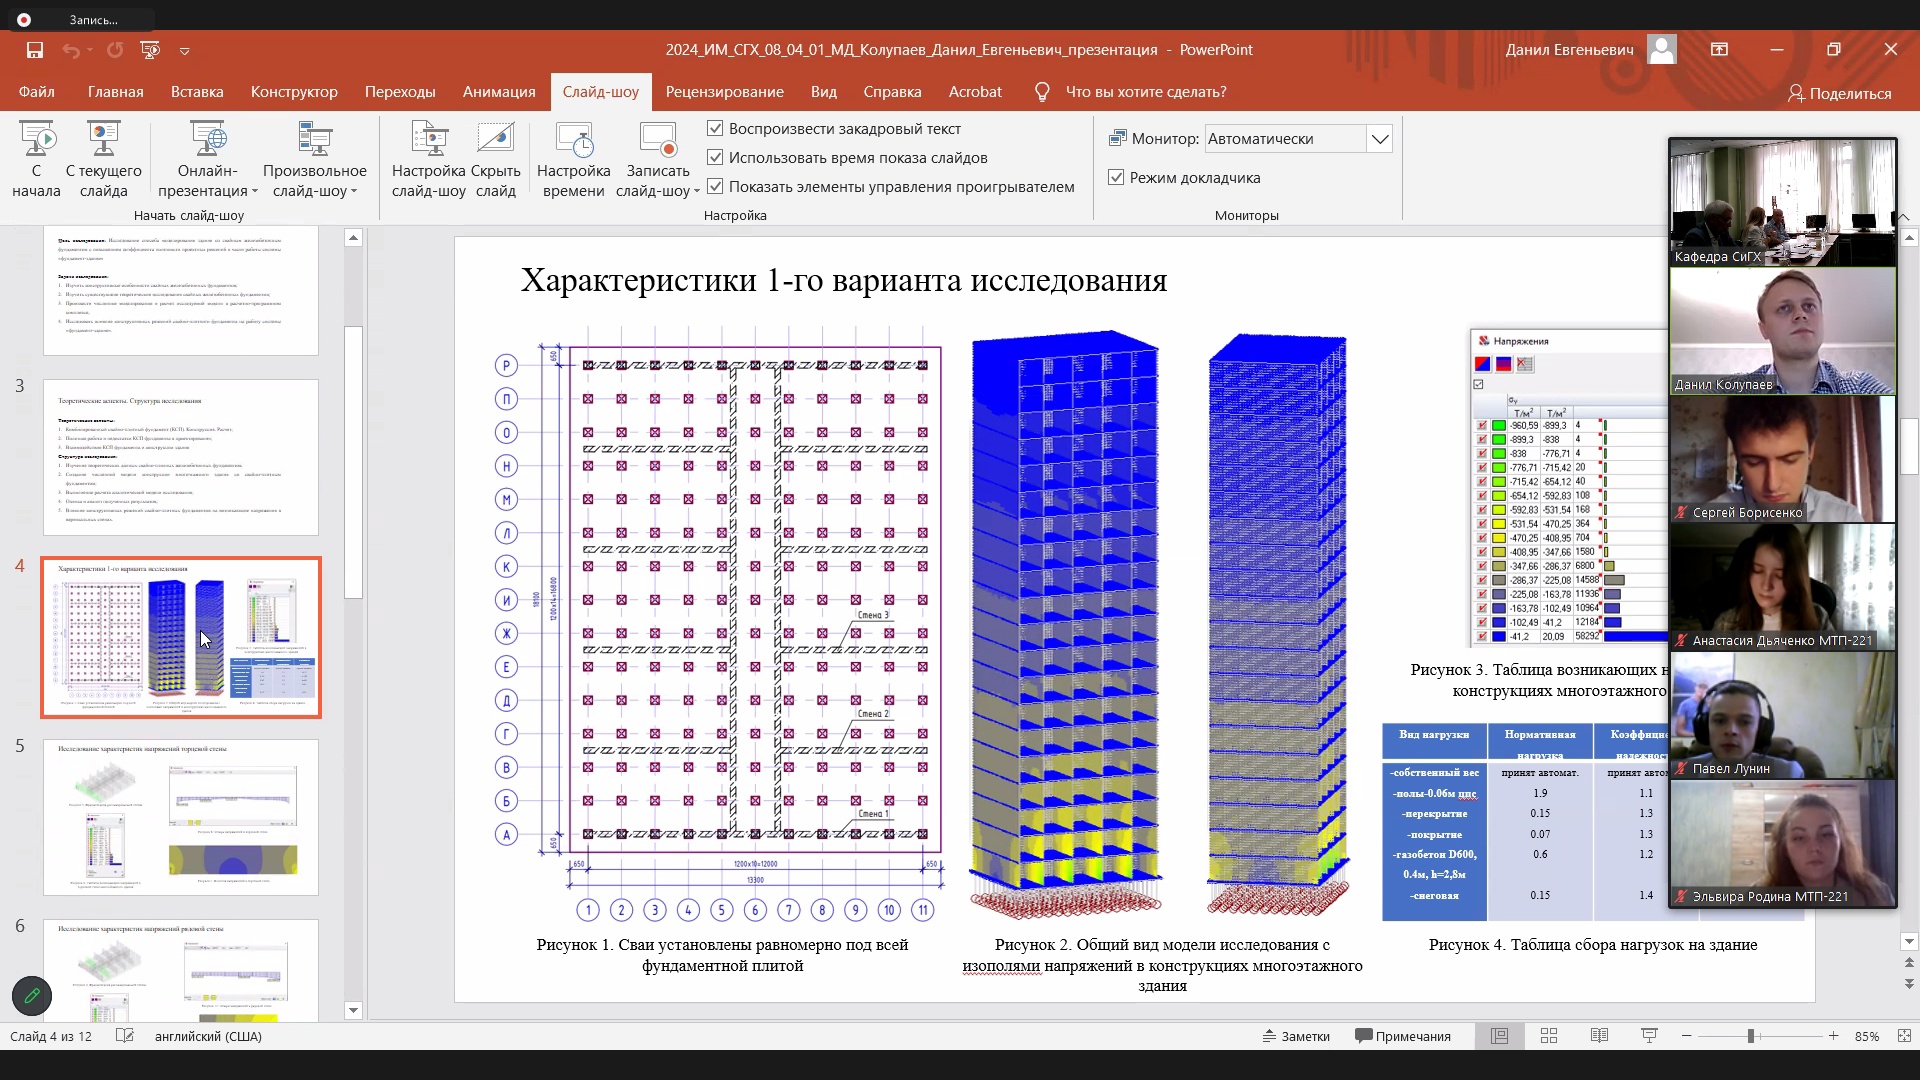Click the Save icon in quick access toolbar

[x=35, y=50]
